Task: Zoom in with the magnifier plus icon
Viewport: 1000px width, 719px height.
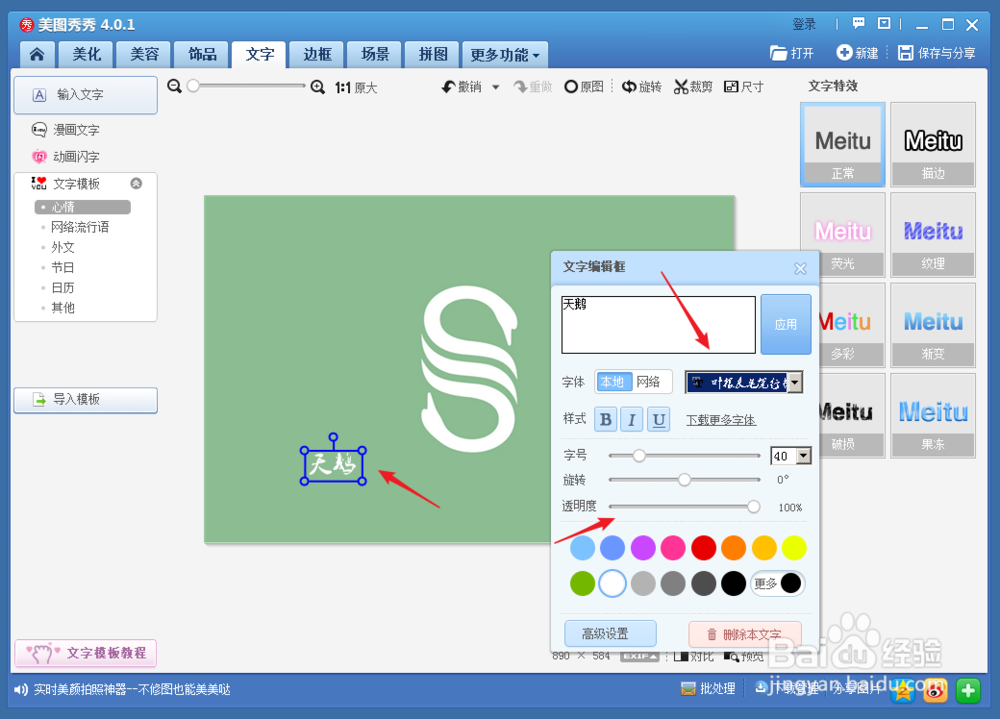Action: pos(318,87)
